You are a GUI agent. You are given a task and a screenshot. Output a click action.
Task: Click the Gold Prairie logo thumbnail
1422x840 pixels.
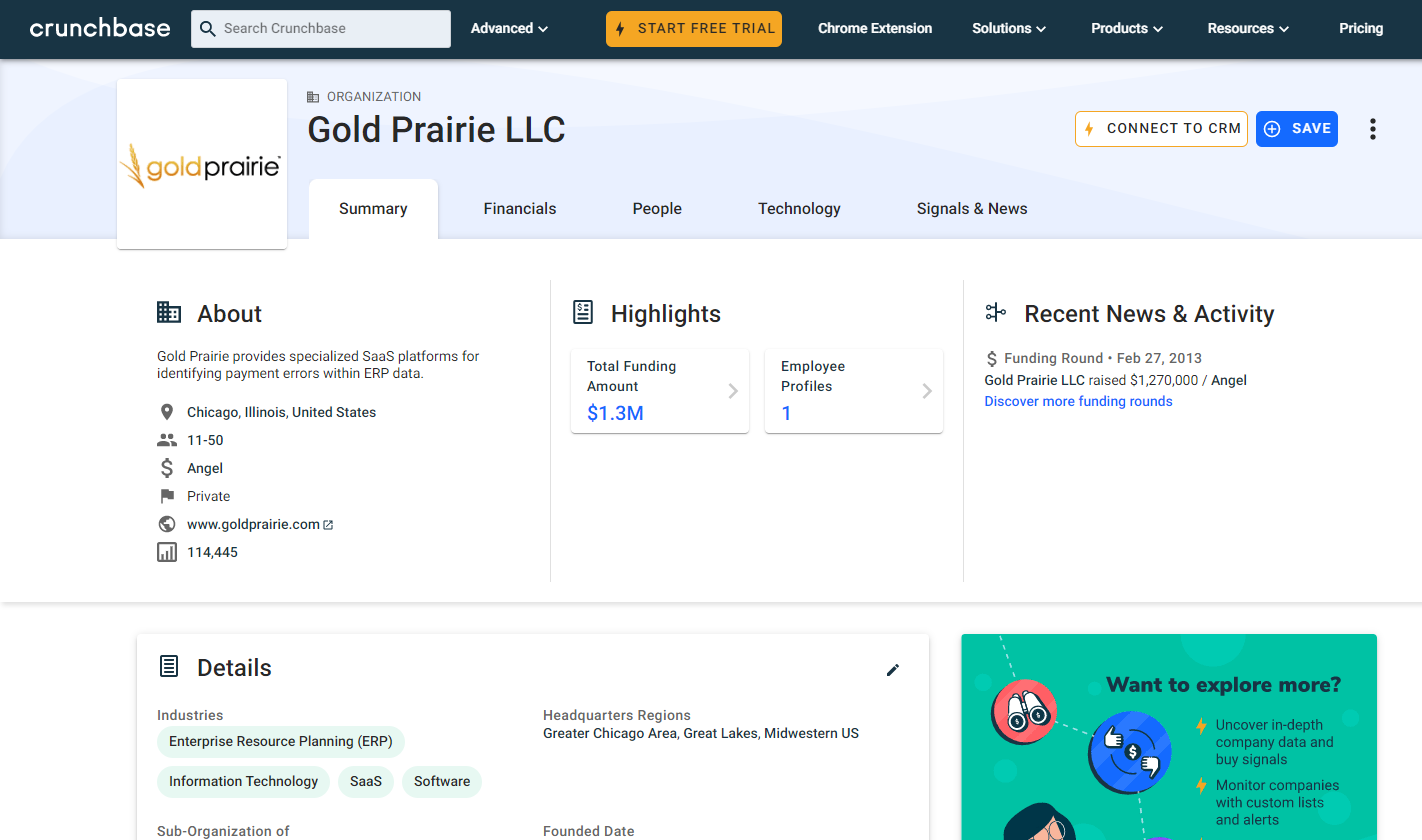tap(201, 163)
